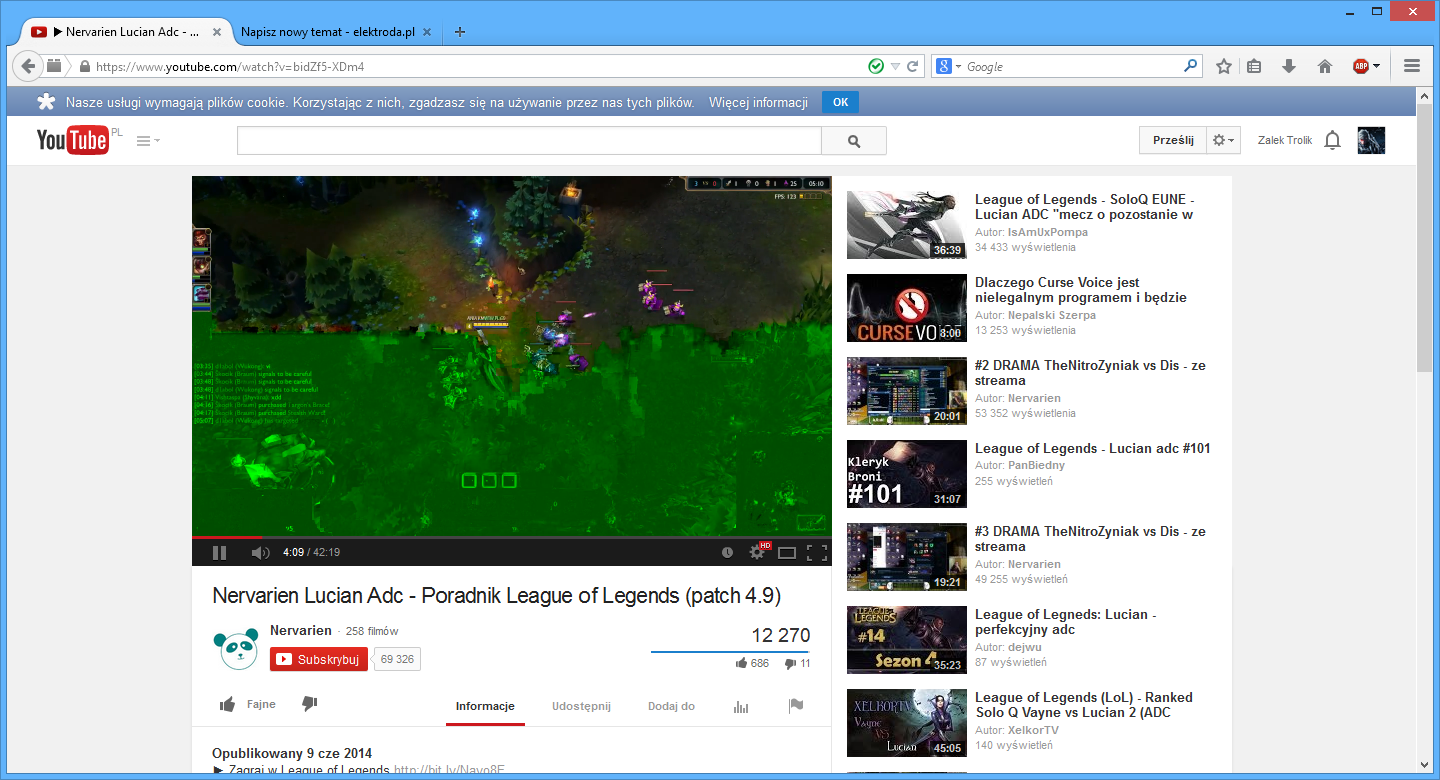Image resolution: width=1440 pixels, height=780 pixels.
Task: Click the Subskrybuj button
Action: [x=319, y=659]
